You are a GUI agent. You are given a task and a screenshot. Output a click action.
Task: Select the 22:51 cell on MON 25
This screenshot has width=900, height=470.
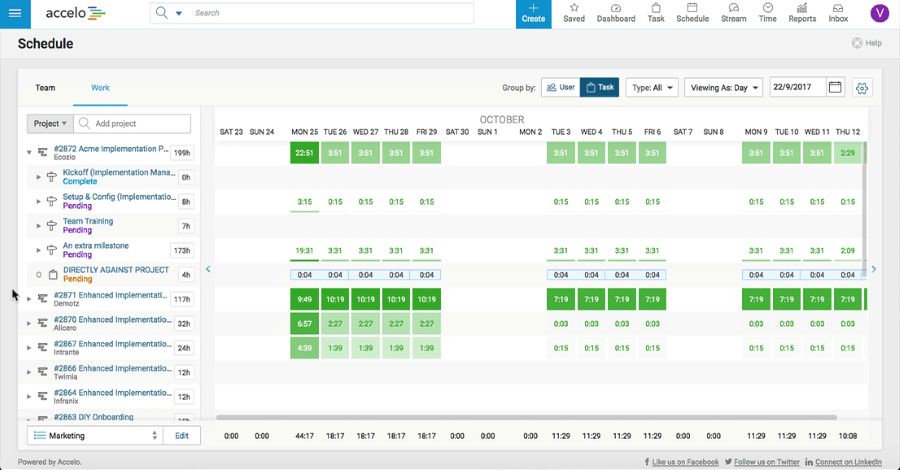[x=304, y=153]
